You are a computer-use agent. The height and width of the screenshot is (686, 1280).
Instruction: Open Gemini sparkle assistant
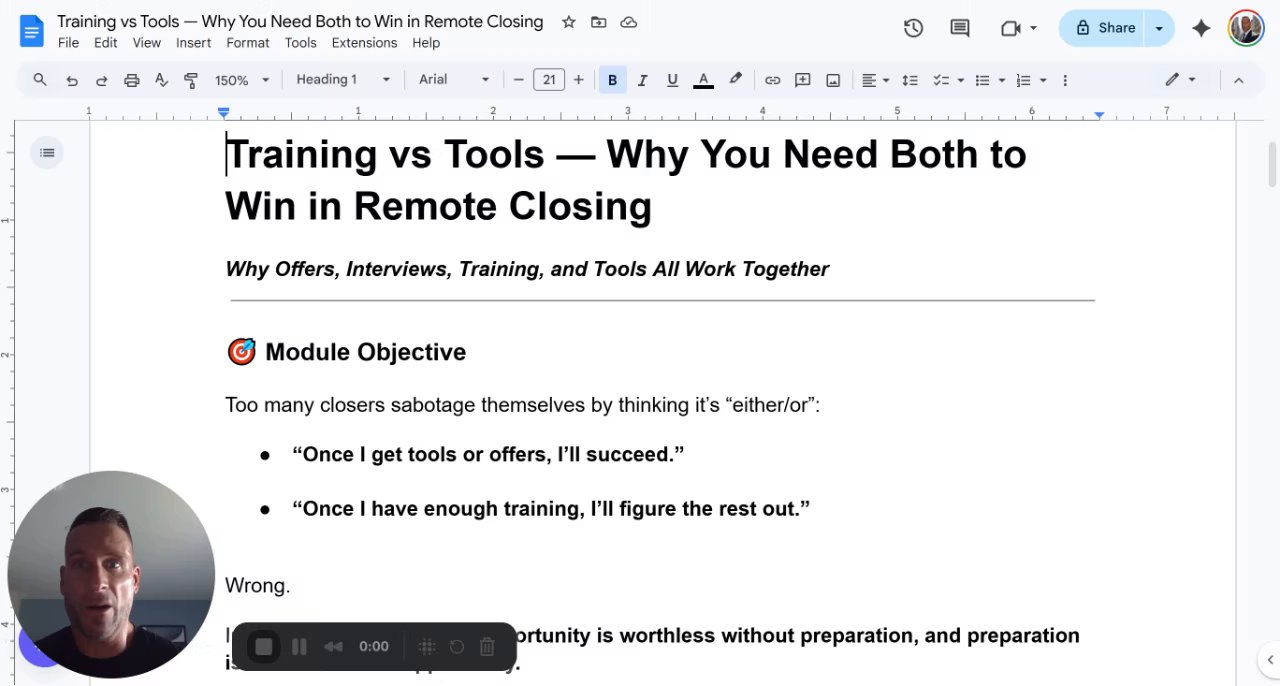(x=1201, y=28)
